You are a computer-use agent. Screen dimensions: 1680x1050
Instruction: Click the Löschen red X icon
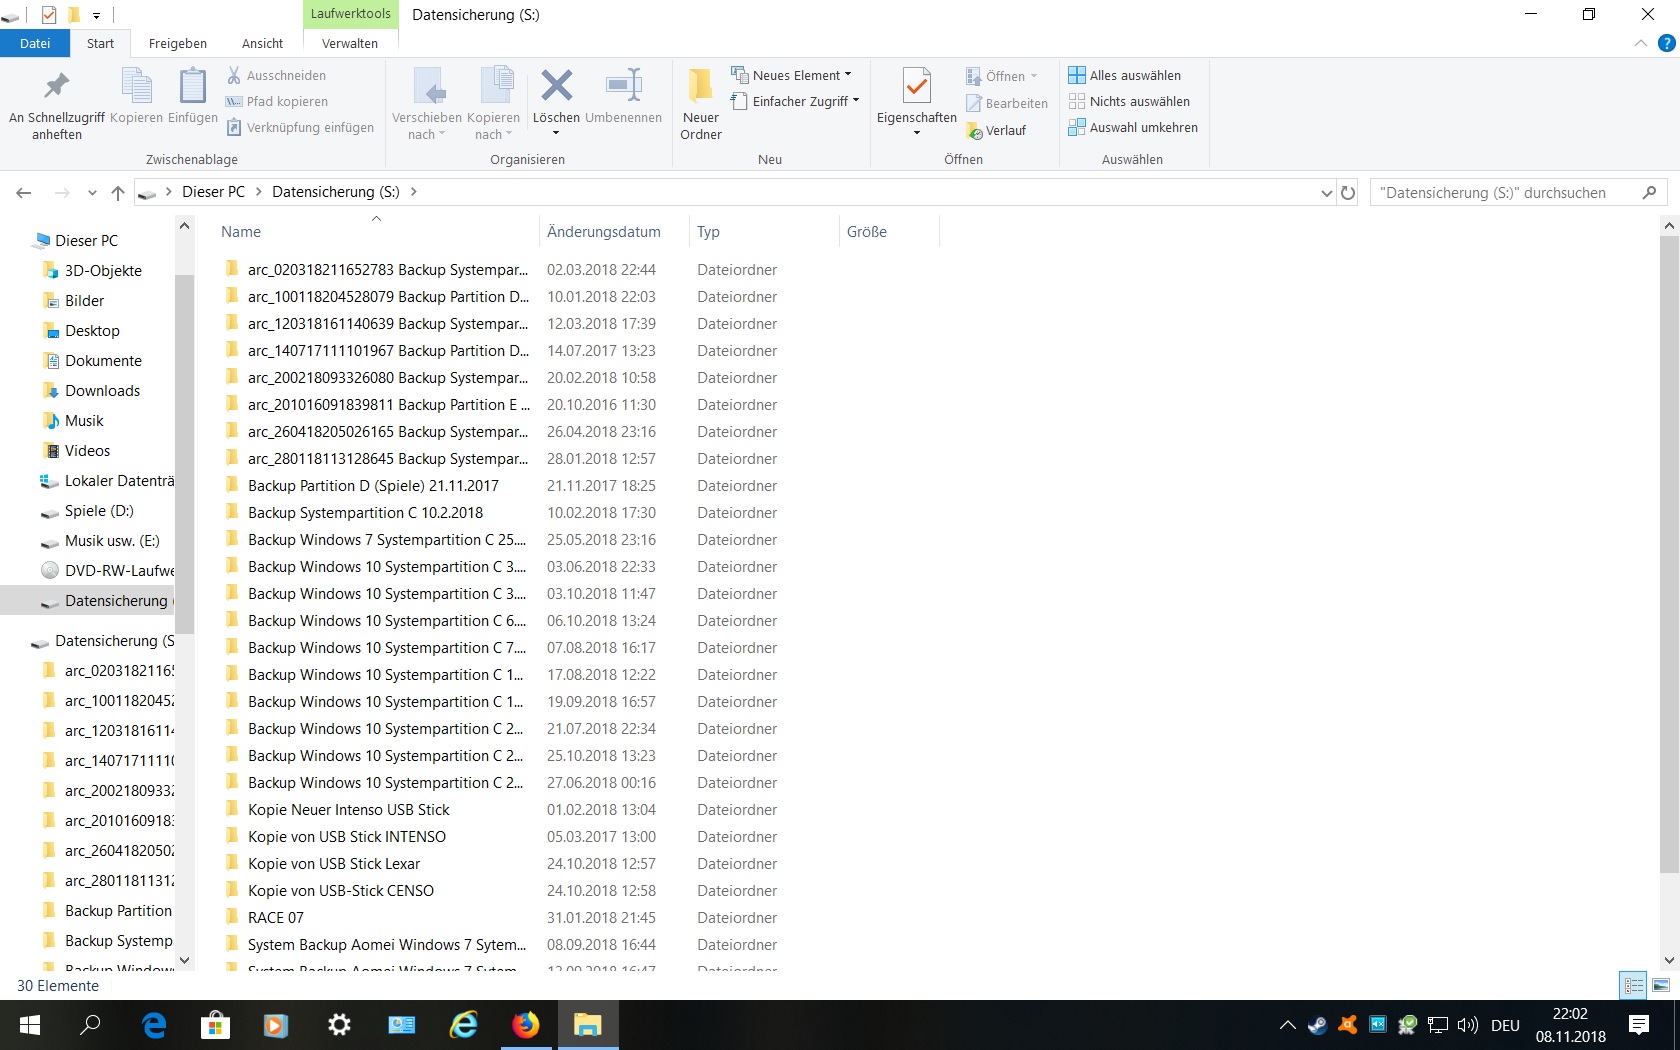click(557, 86)
